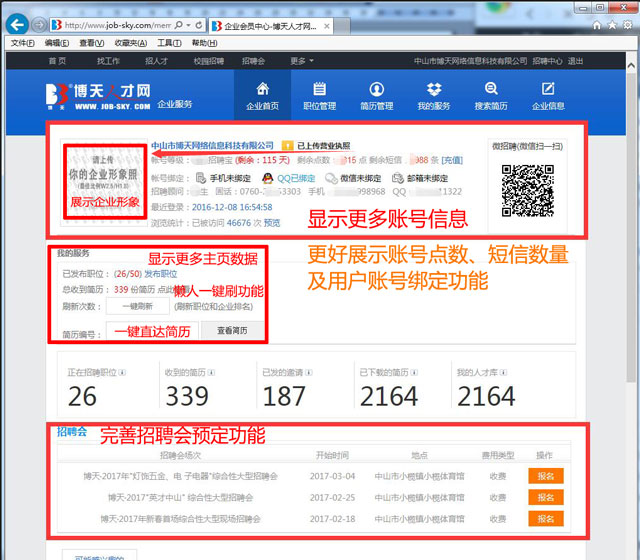Click the WeChat recruiting QR code
Viewport: 640px width, 560px height.
pos(527,190)
